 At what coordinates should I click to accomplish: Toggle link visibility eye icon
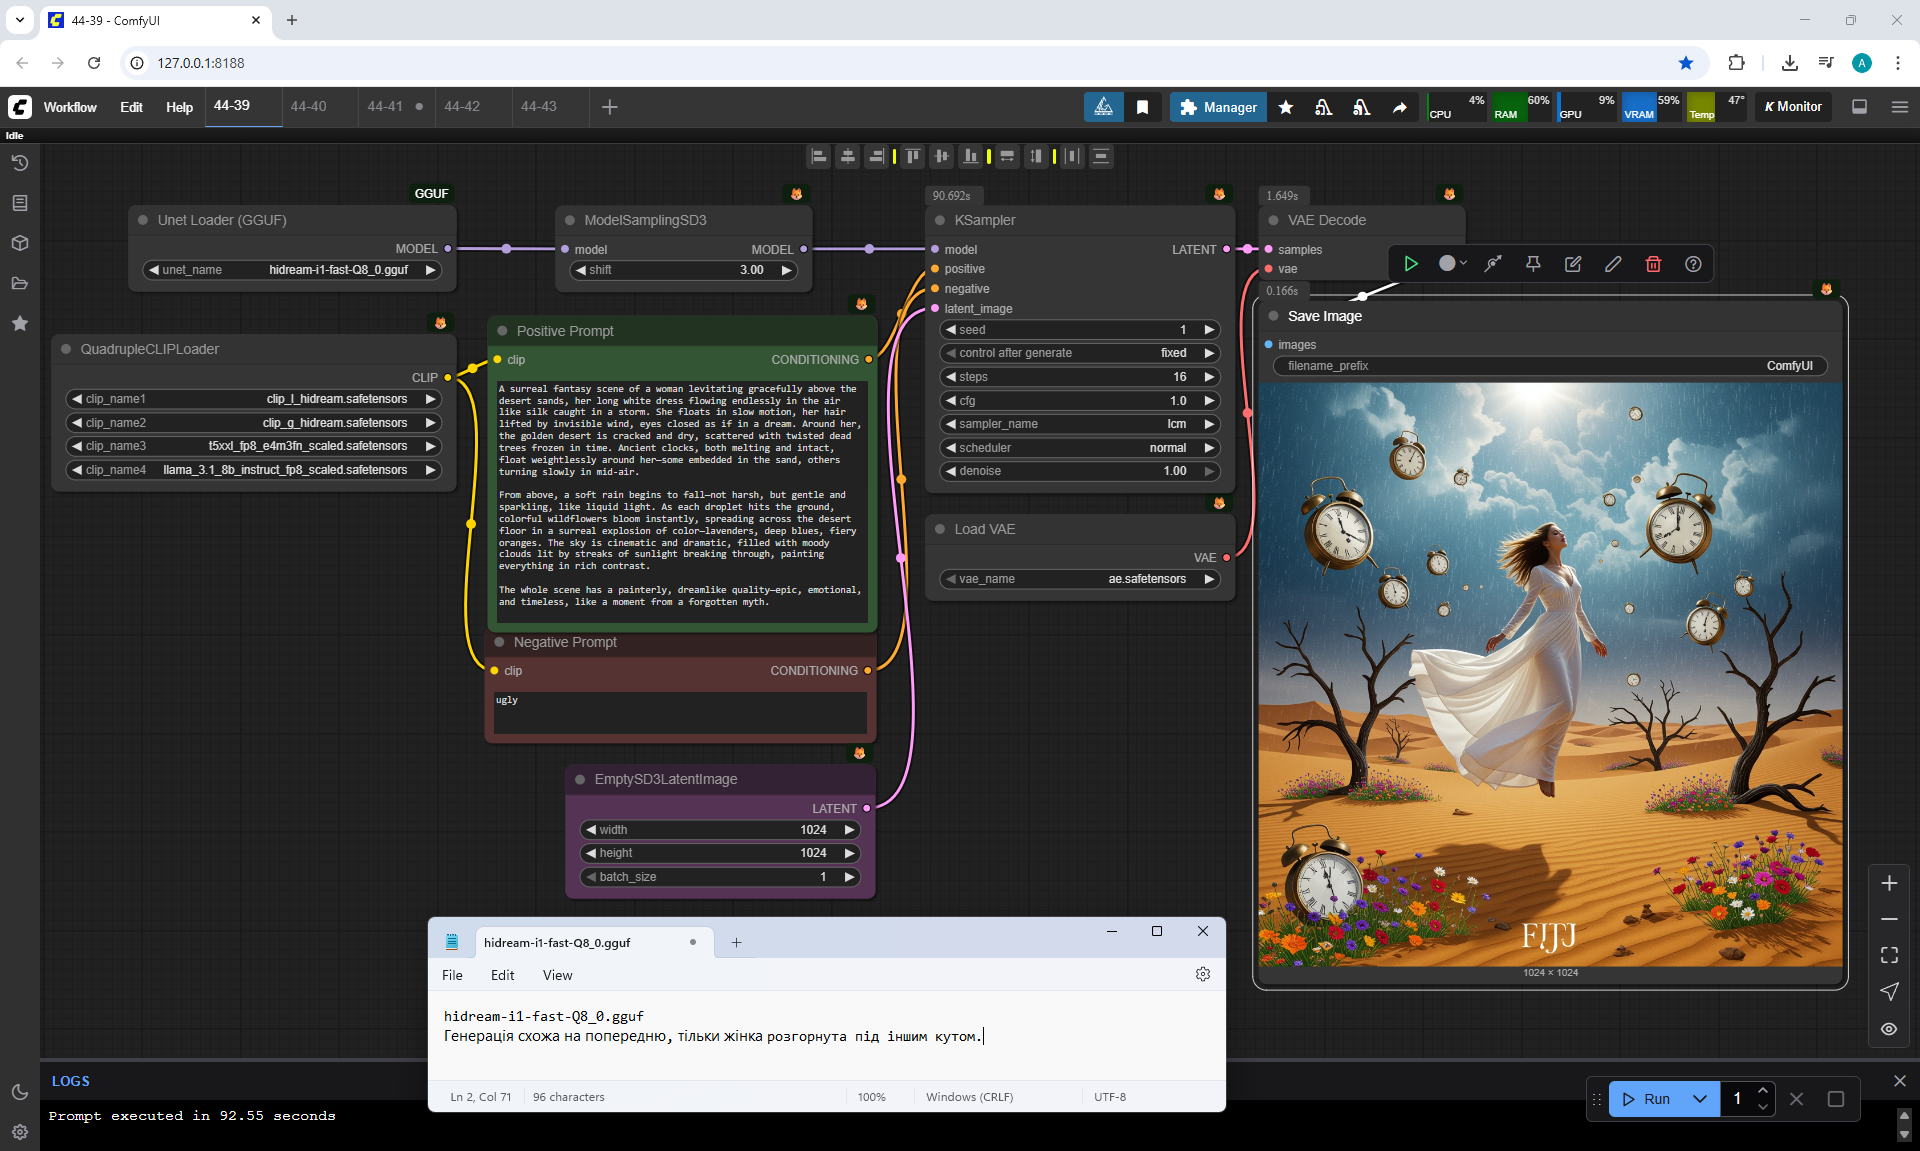pos(1889,1029)
